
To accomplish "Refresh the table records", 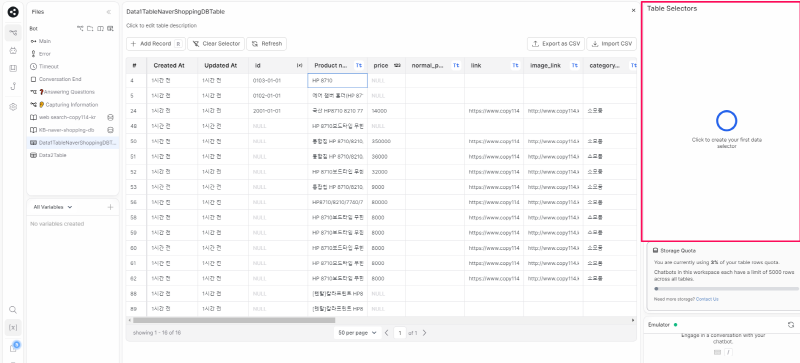I will tap(266, 44).
